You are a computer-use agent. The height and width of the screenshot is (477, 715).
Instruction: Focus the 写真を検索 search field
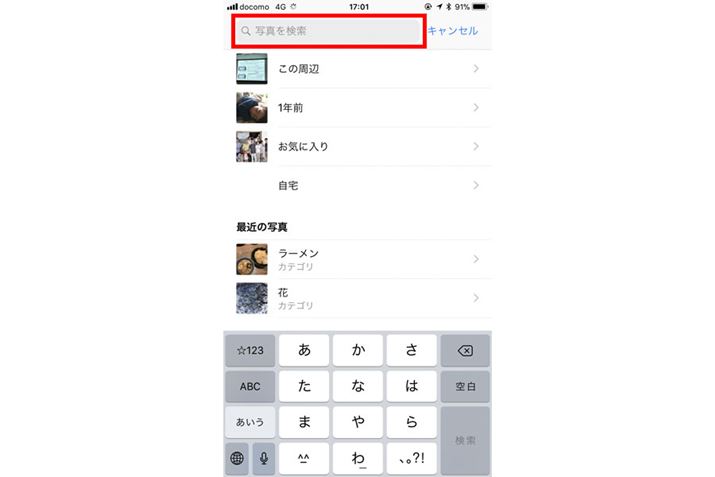[328, 31]
